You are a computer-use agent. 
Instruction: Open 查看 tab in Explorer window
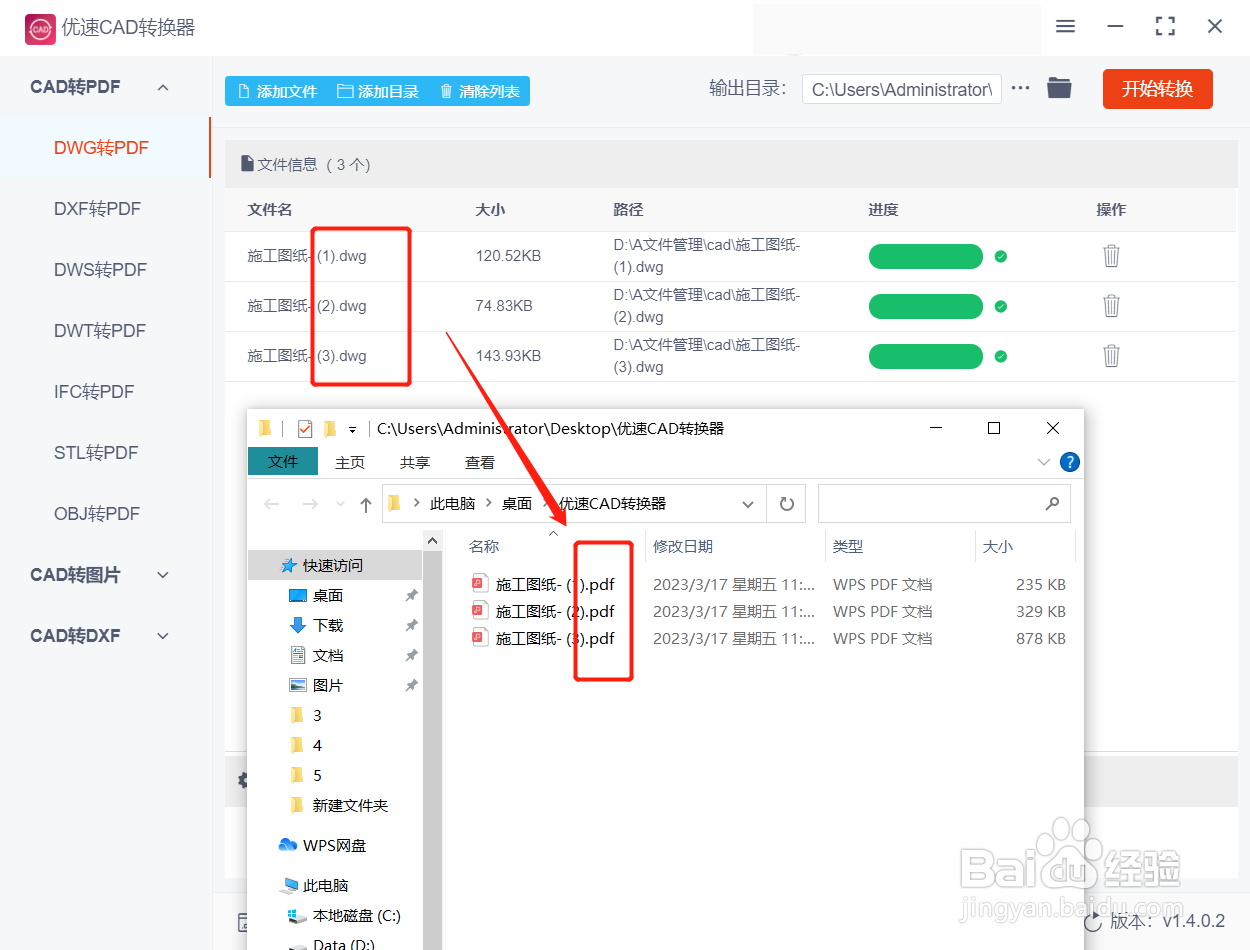coord(480,462)
